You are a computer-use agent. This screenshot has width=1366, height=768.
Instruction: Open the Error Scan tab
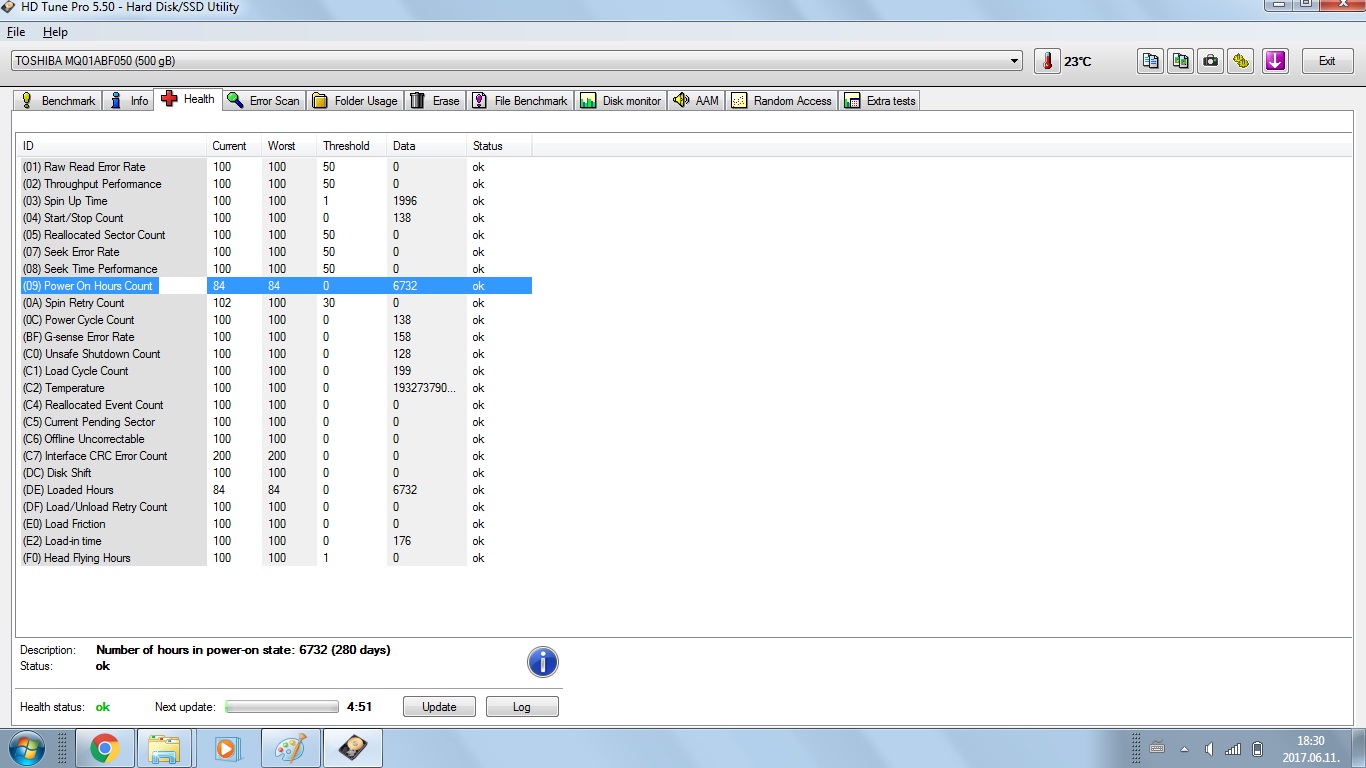point(264,101)
